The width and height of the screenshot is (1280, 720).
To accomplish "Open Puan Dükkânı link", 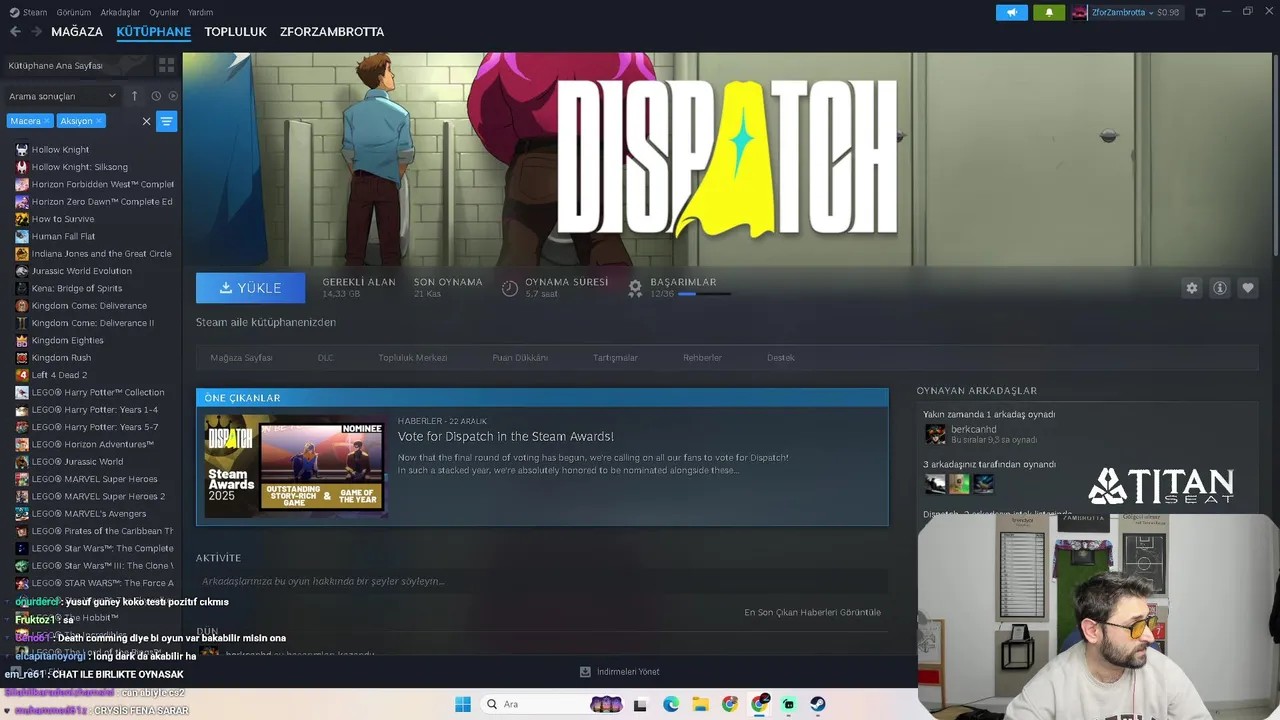I will [520, 357].
